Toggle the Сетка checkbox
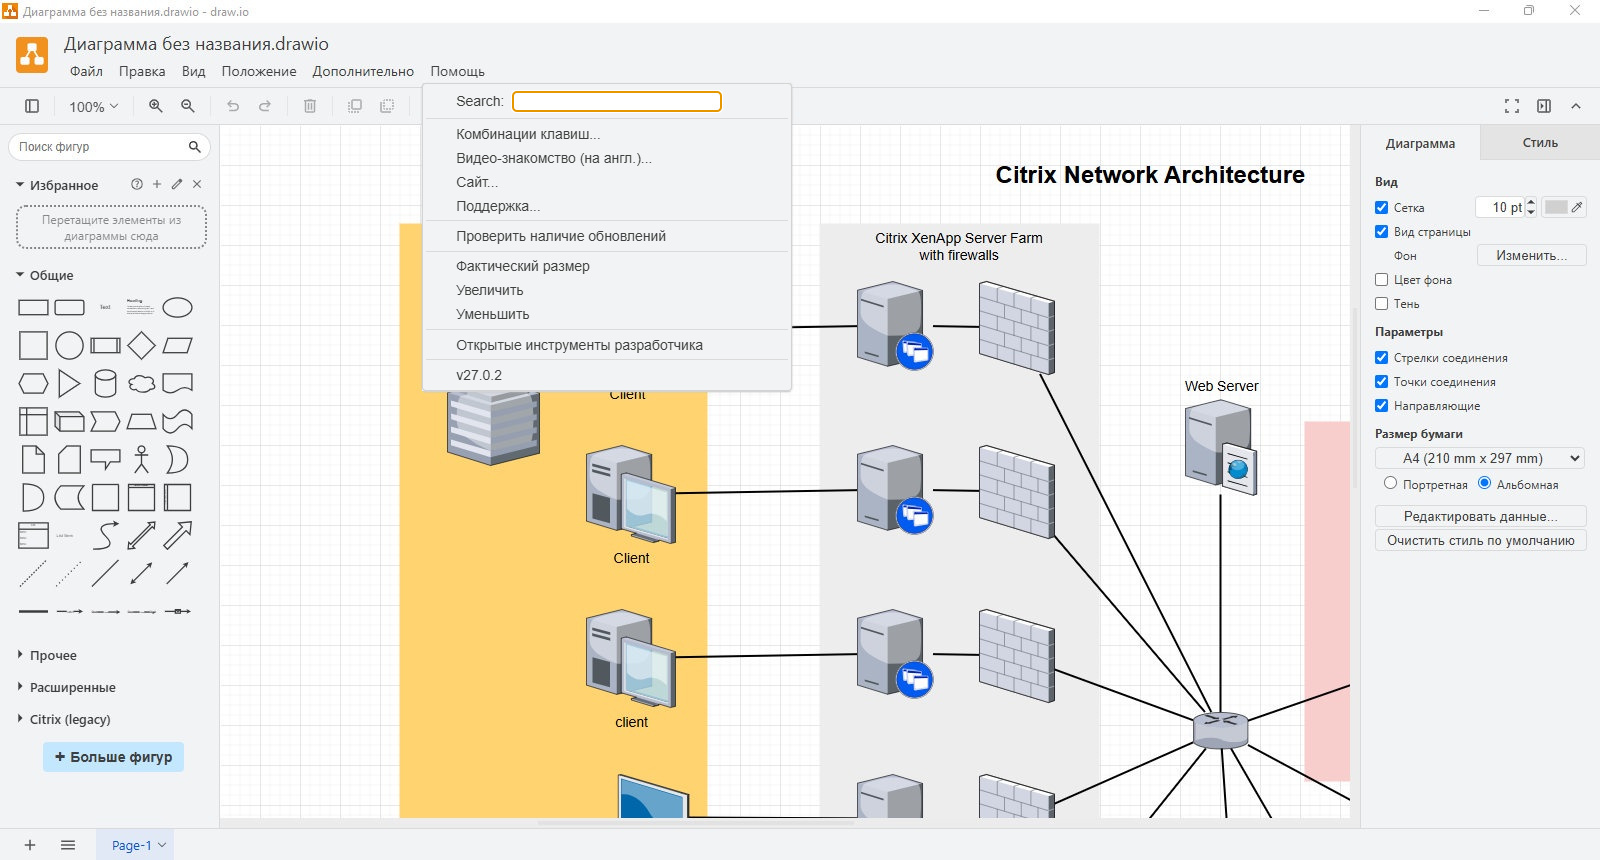 pyautogui.click(x=1381, y=207)
